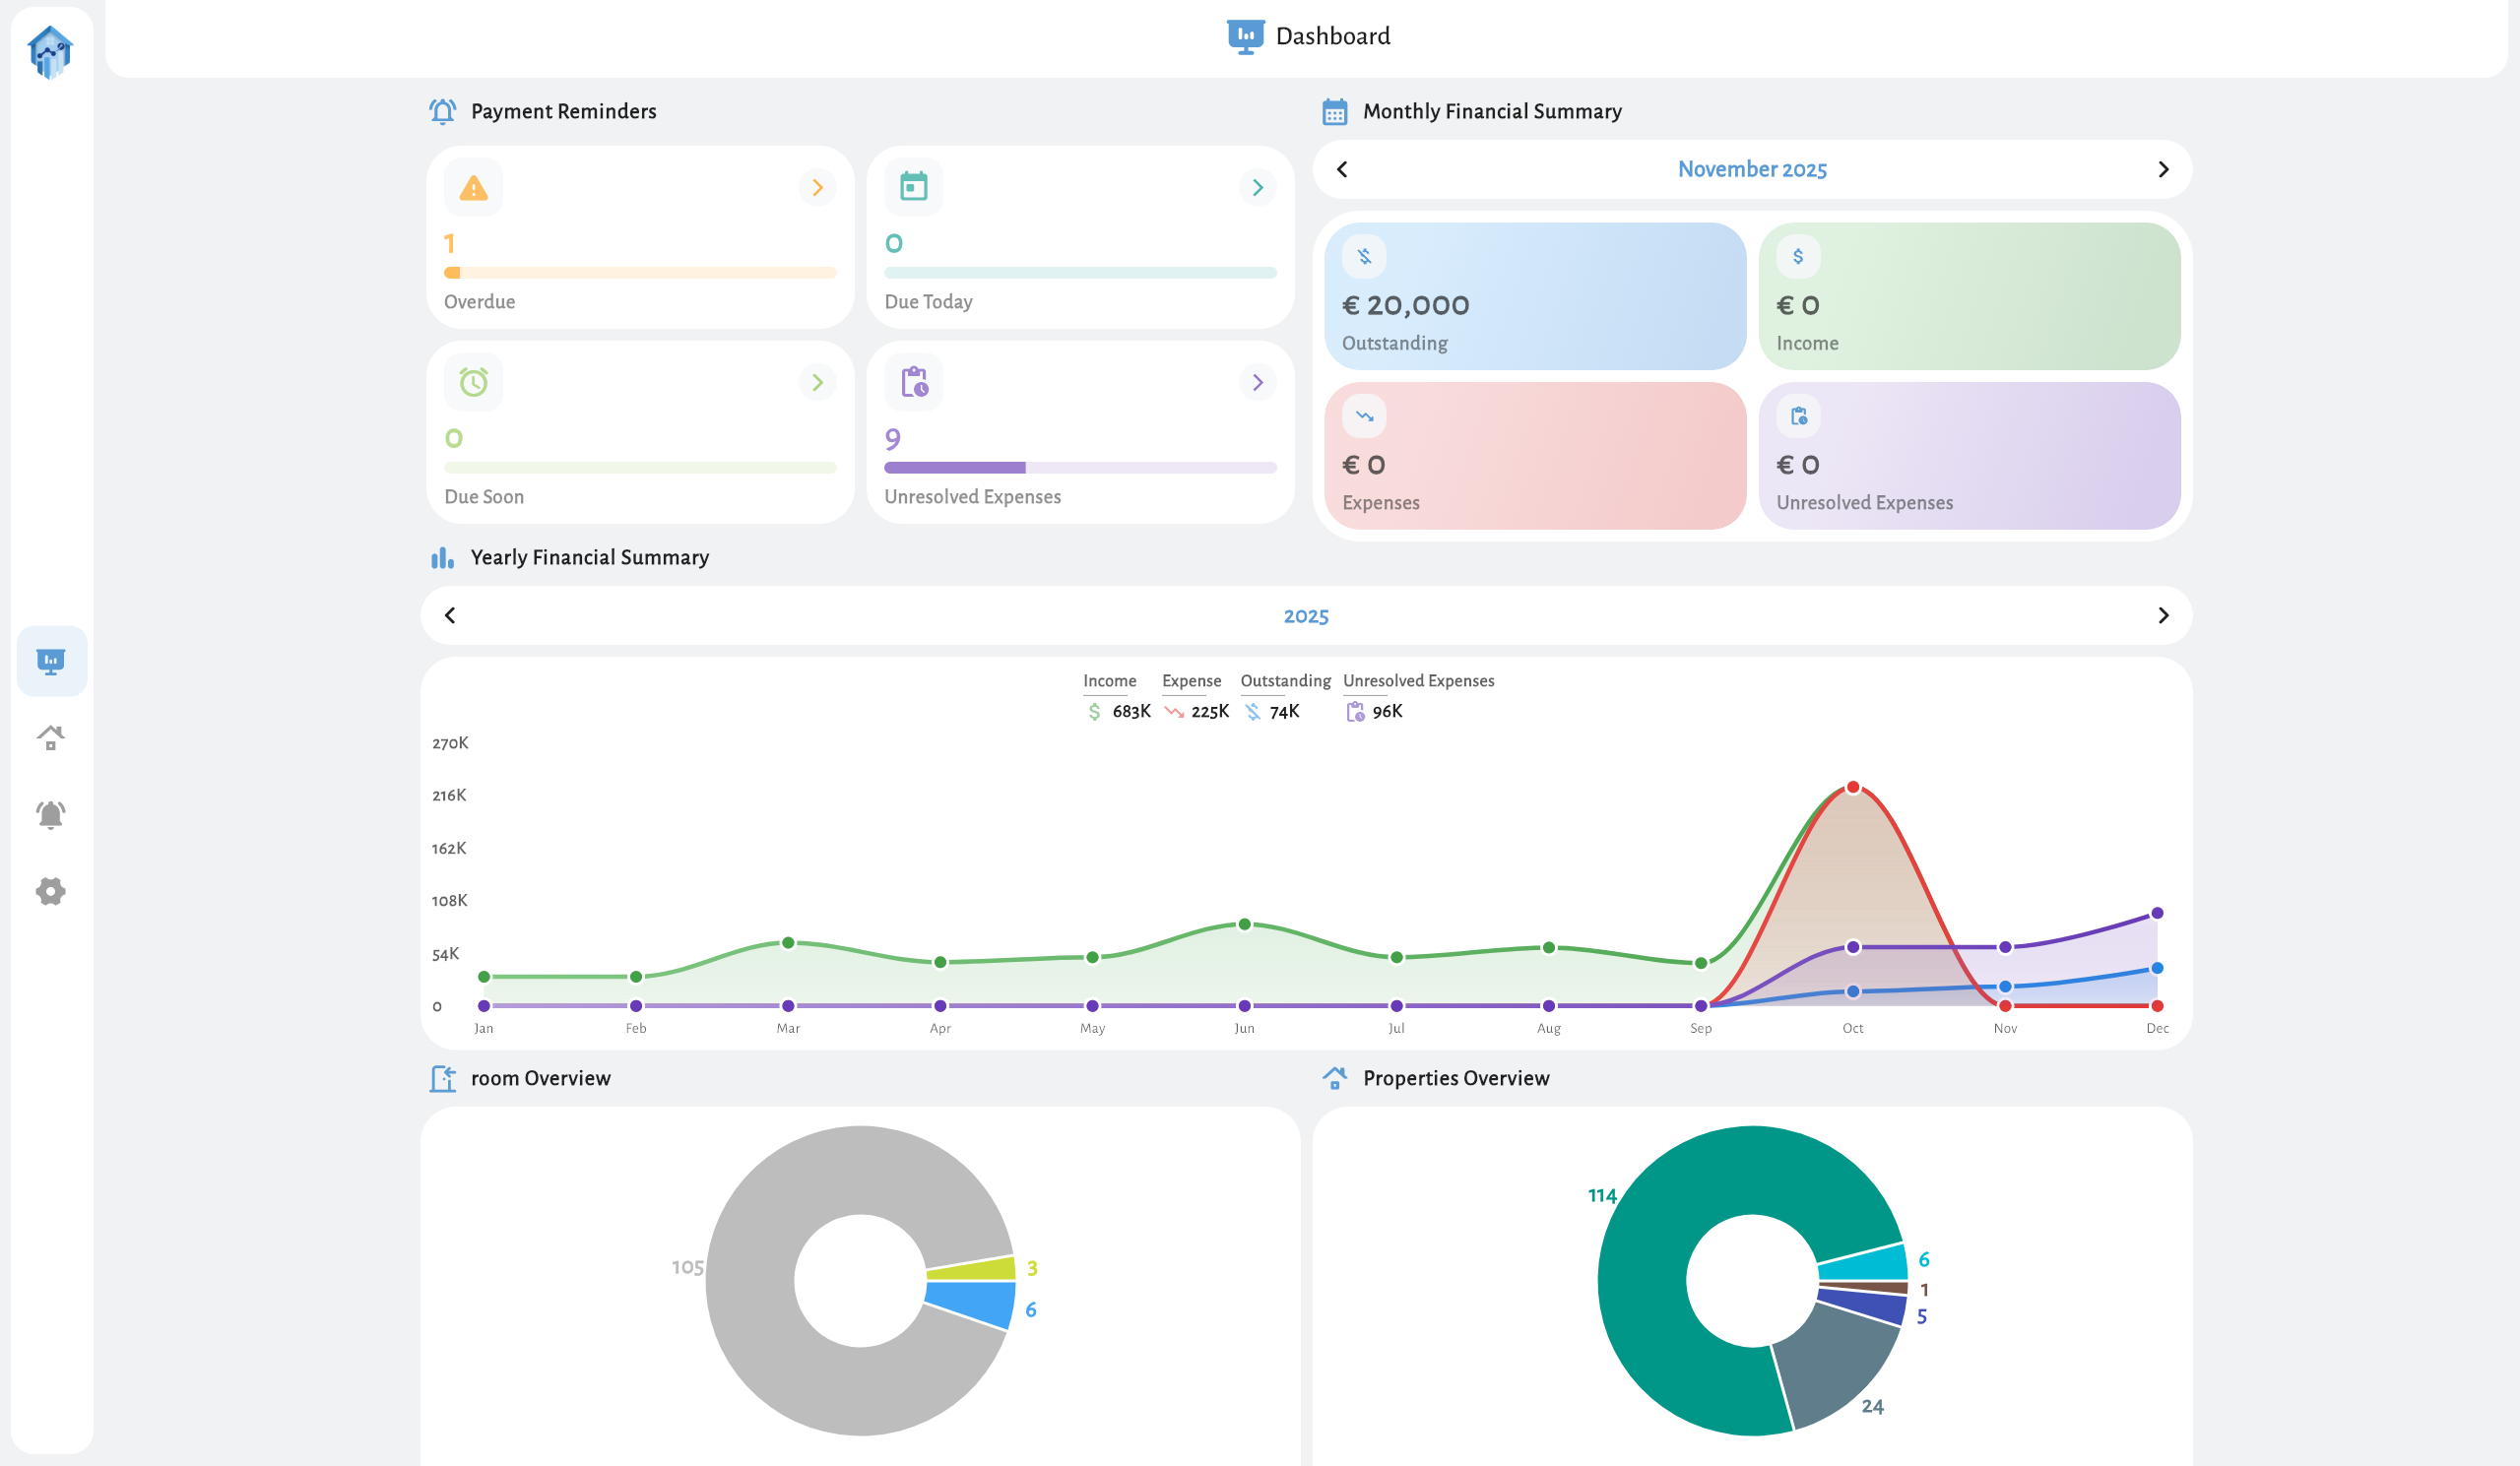Image resolution: width=2520 pixels, height=1466 pixels.
Task: Click the Income dollar icon in Monthly Summary
Action: 1797,256
